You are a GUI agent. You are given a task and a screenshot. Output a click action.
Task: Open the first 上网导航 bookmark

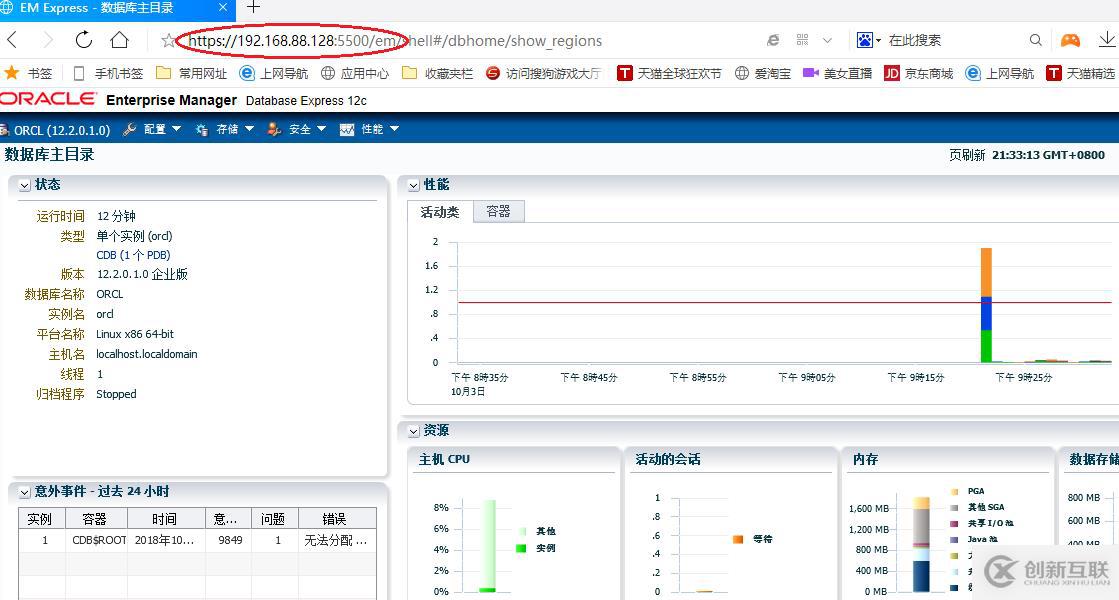(274, 73)
